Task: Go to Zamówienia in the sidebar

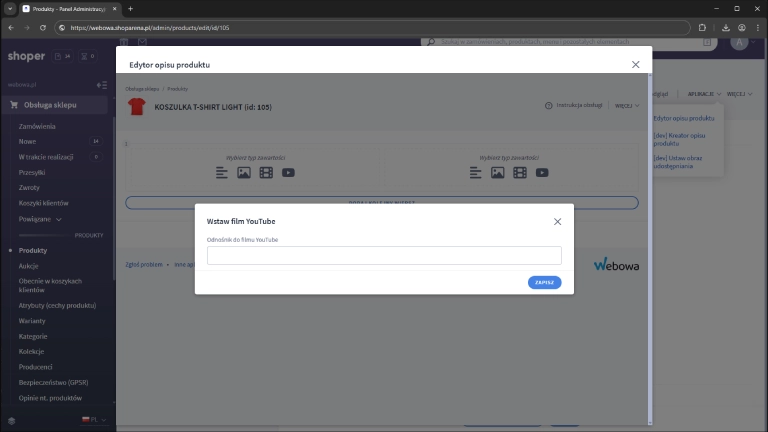Action: [x=37, y=126]
